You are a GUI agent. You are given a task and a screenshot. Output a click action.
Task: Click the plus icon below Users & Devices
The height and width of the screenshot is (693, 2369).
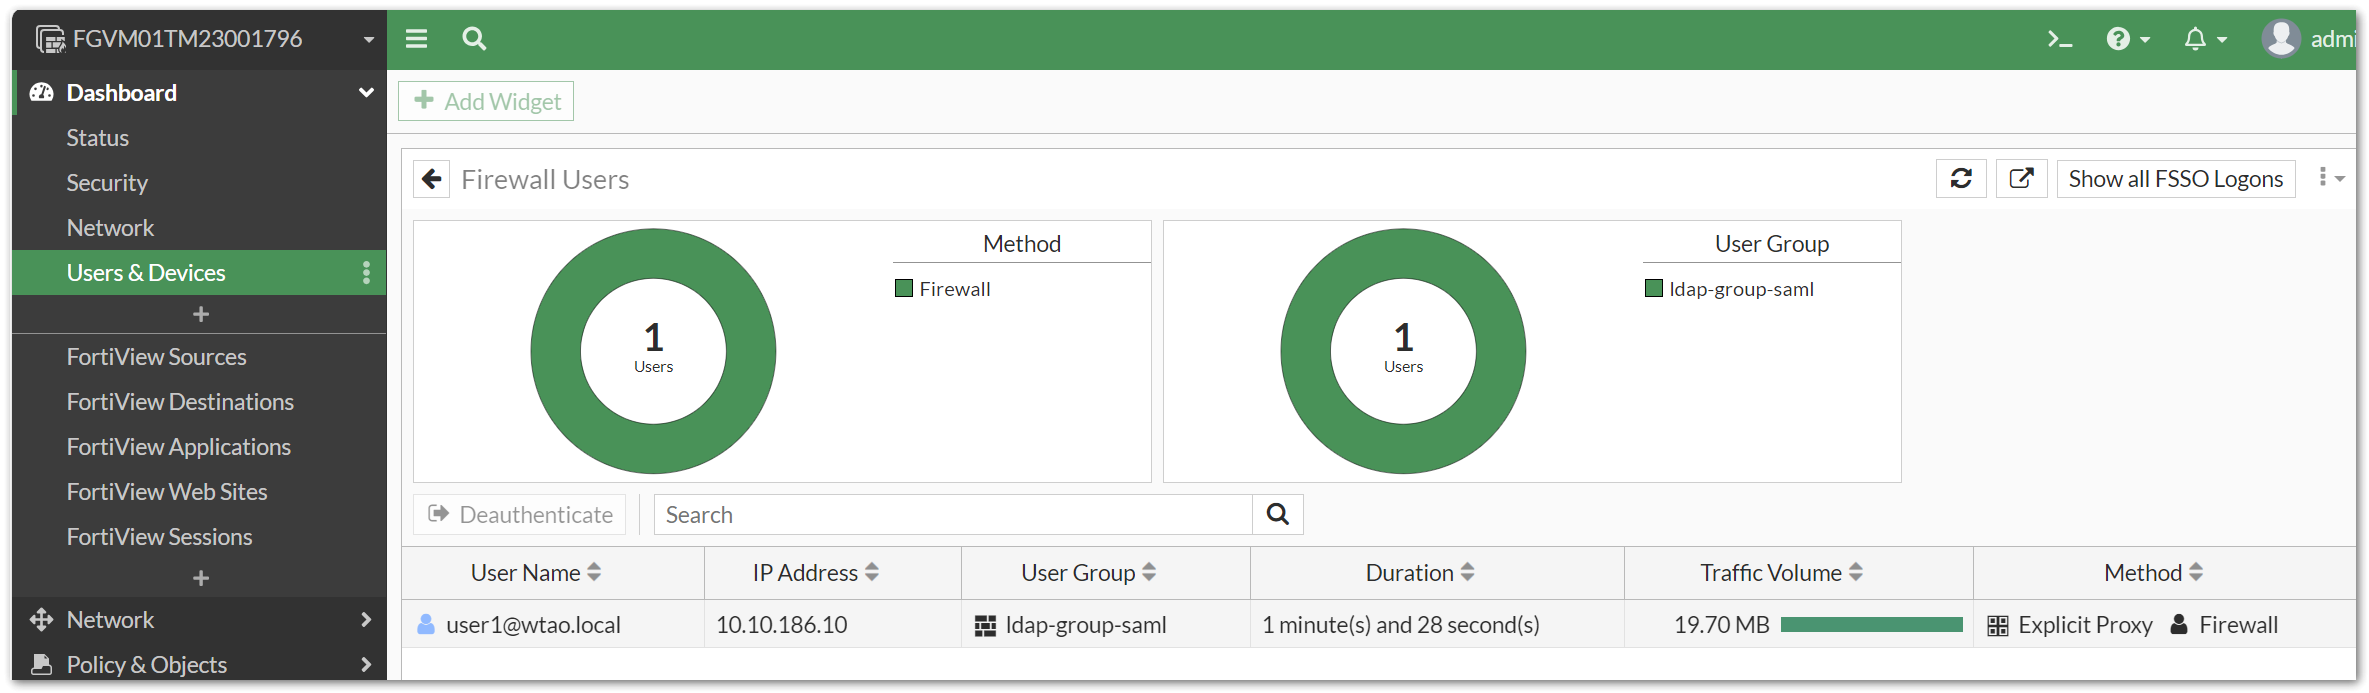tap(200, 314)
